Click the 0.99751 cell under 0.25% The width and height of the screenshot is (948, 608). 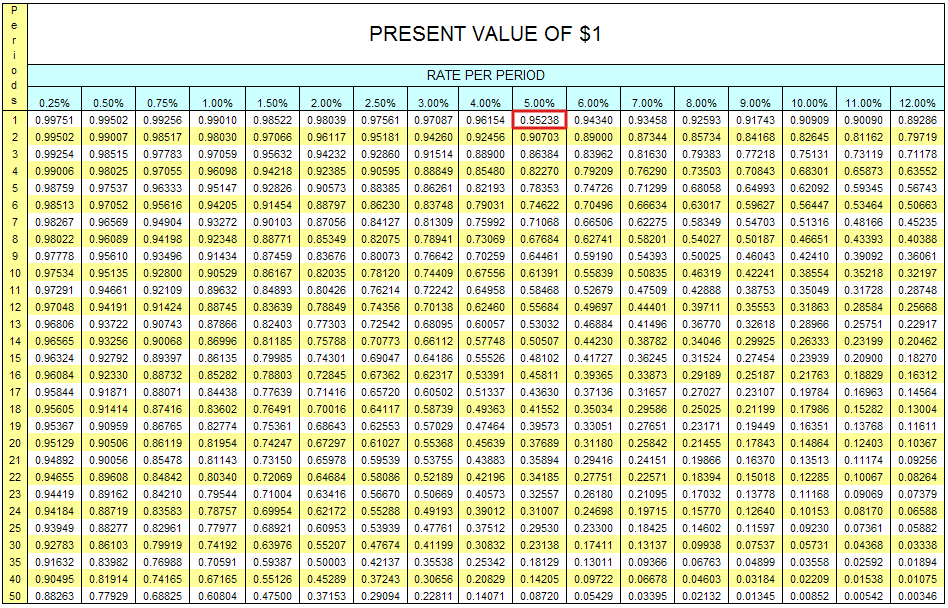(54, 120)
